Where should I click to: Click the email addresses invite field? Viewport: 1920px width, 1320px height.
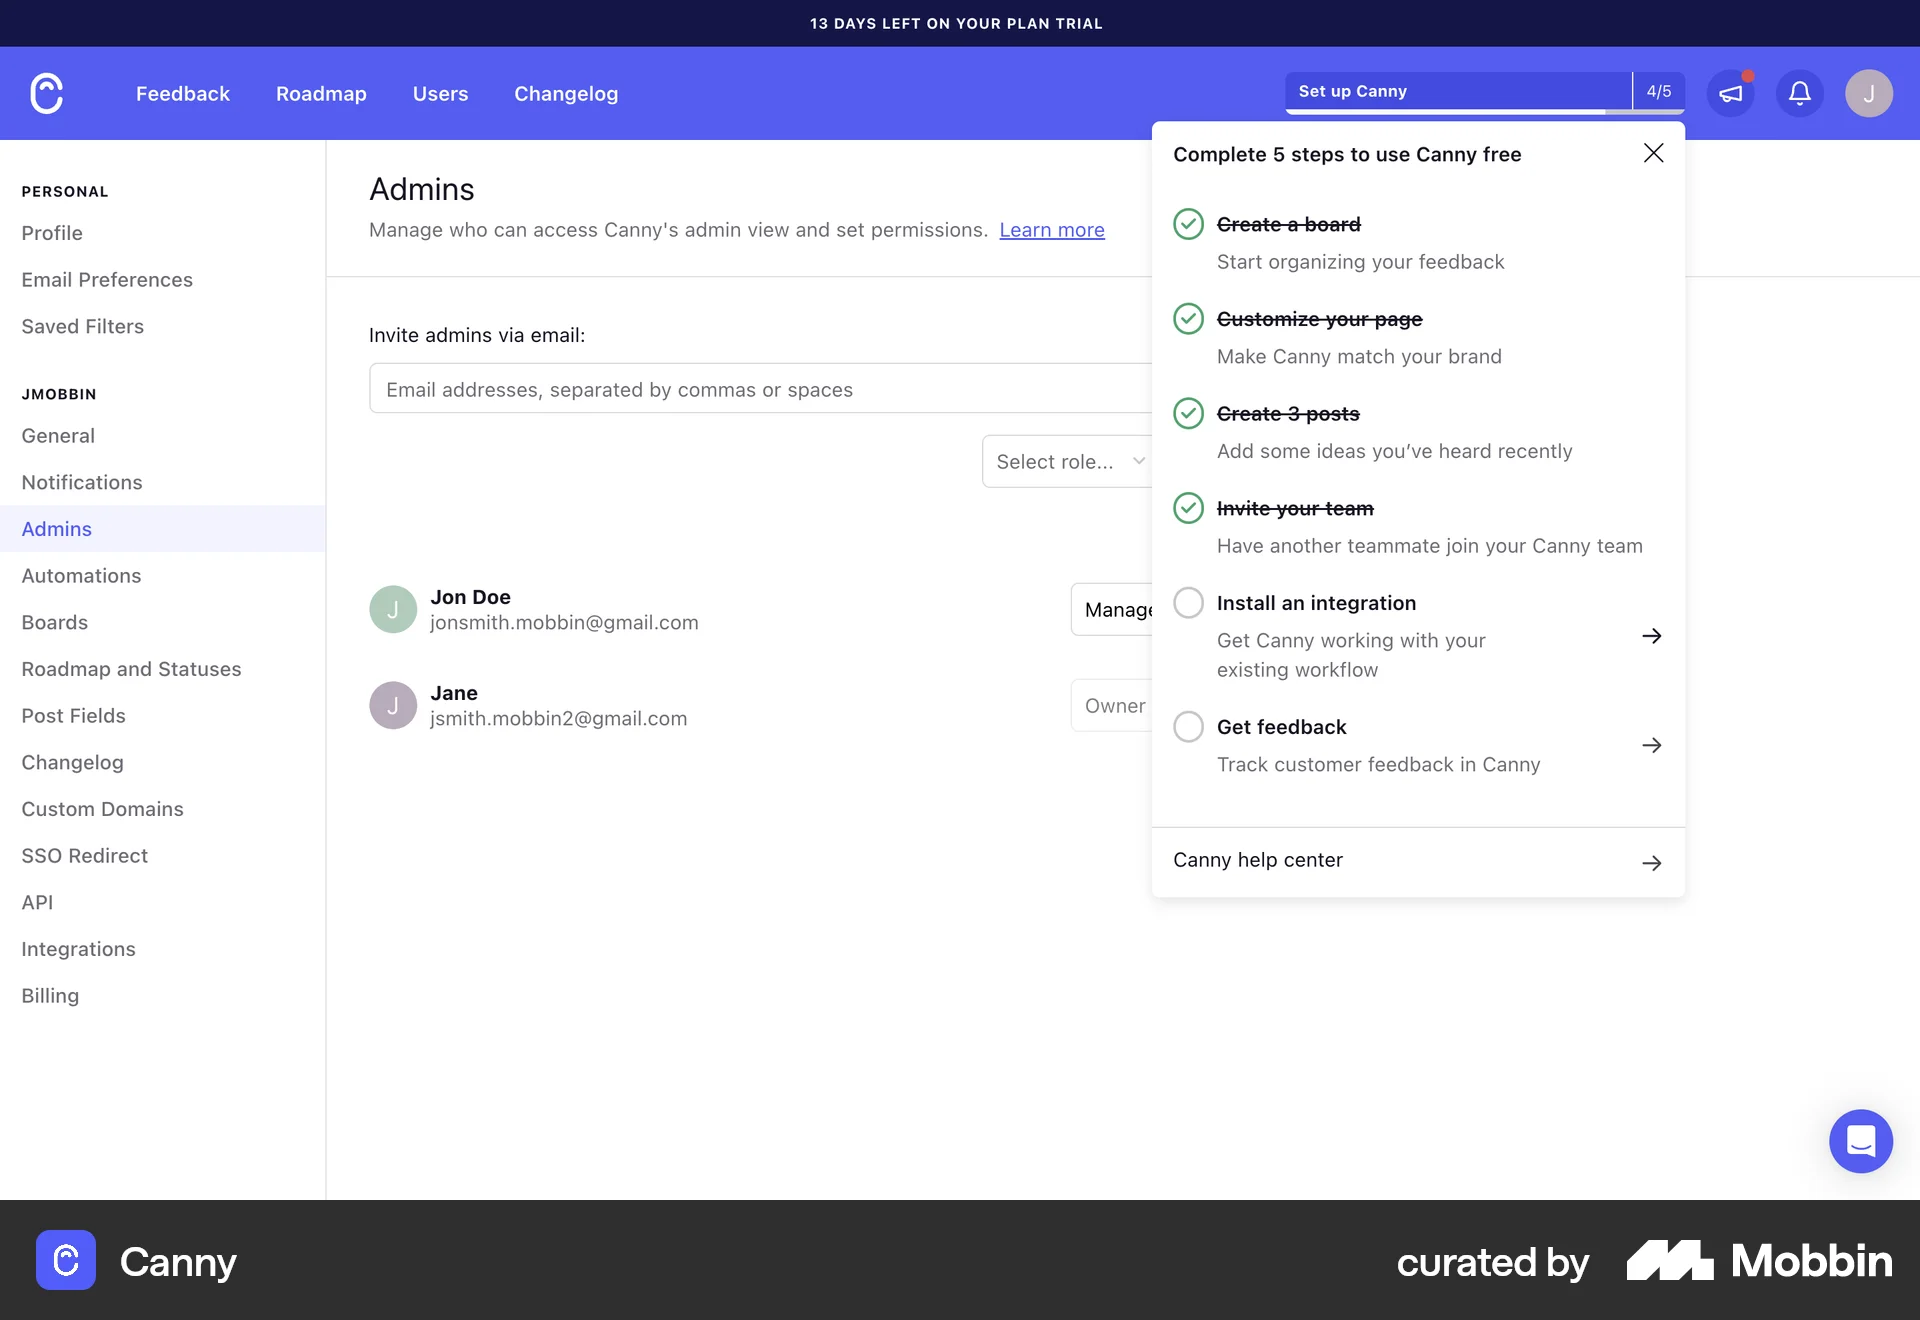pyautogui.click(x=700, y=389)
